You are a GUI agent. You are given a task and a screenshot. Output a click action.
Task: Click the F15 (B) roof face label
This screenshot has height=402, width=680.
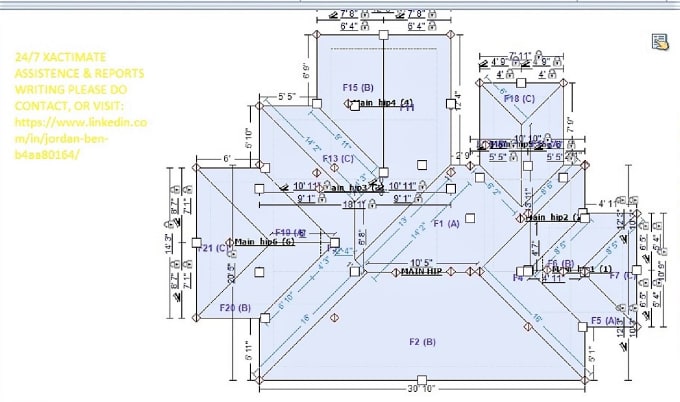point(357,87)
